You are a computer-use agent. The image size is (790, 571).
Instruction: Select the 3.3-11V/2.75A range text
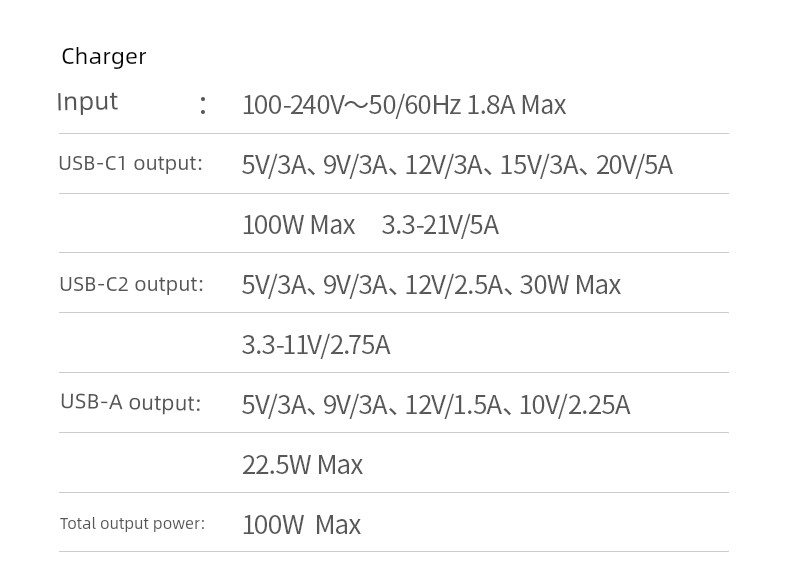tap(316, 345)
